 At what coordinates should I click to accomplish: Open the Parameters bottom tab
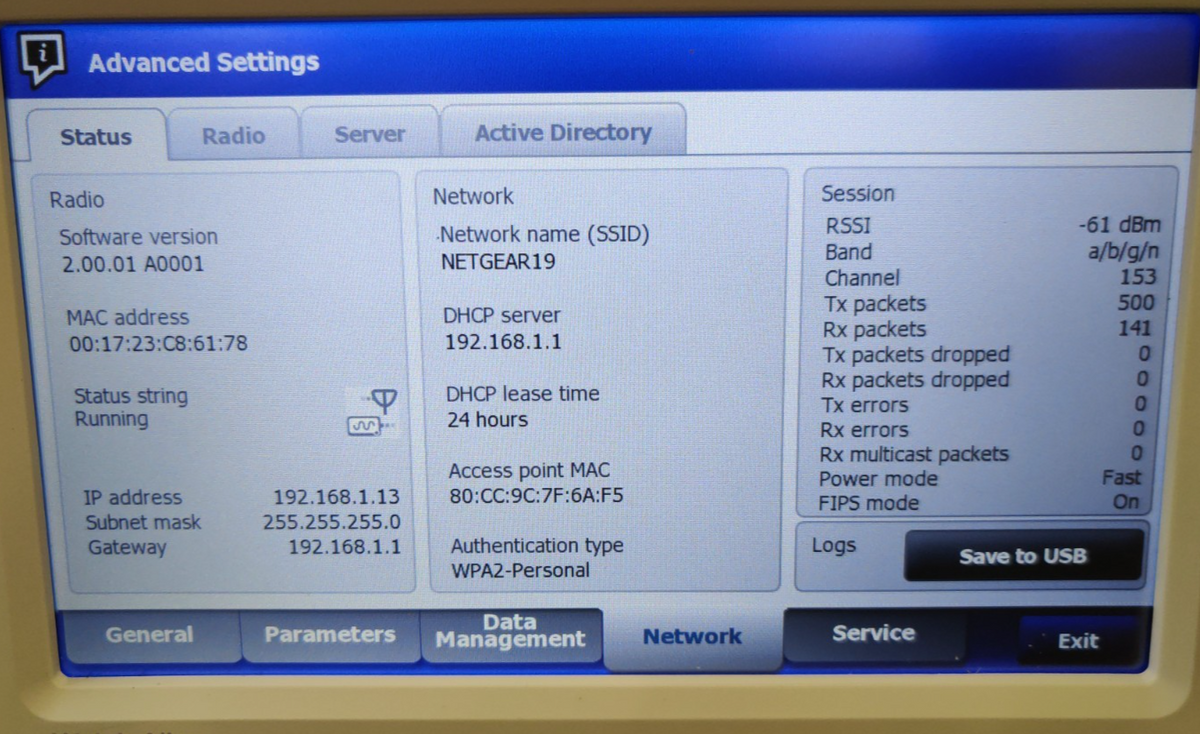(x=330, y=635)
